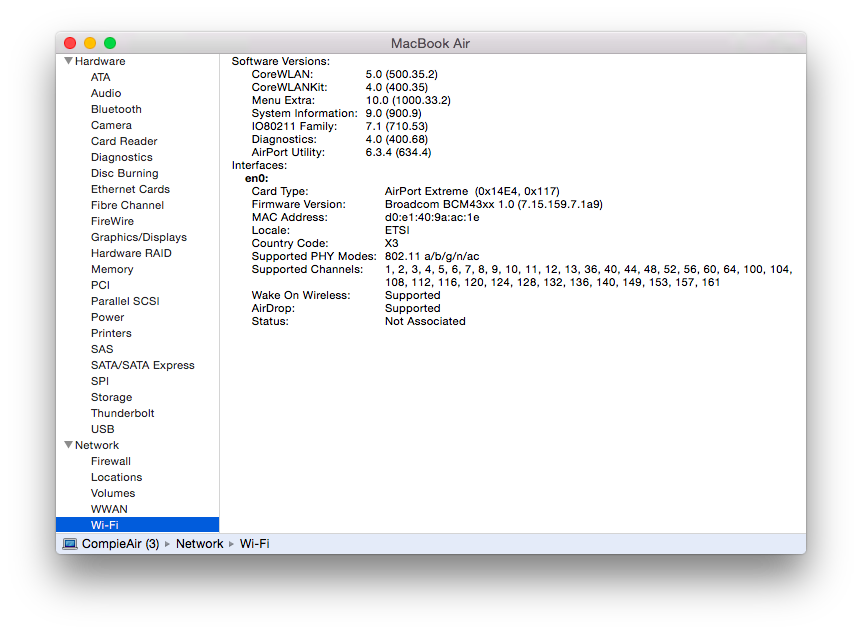Click the CoreWLAN version 5.0 (500.35.2)
The image size is (862, 634).
coord(402,74)
